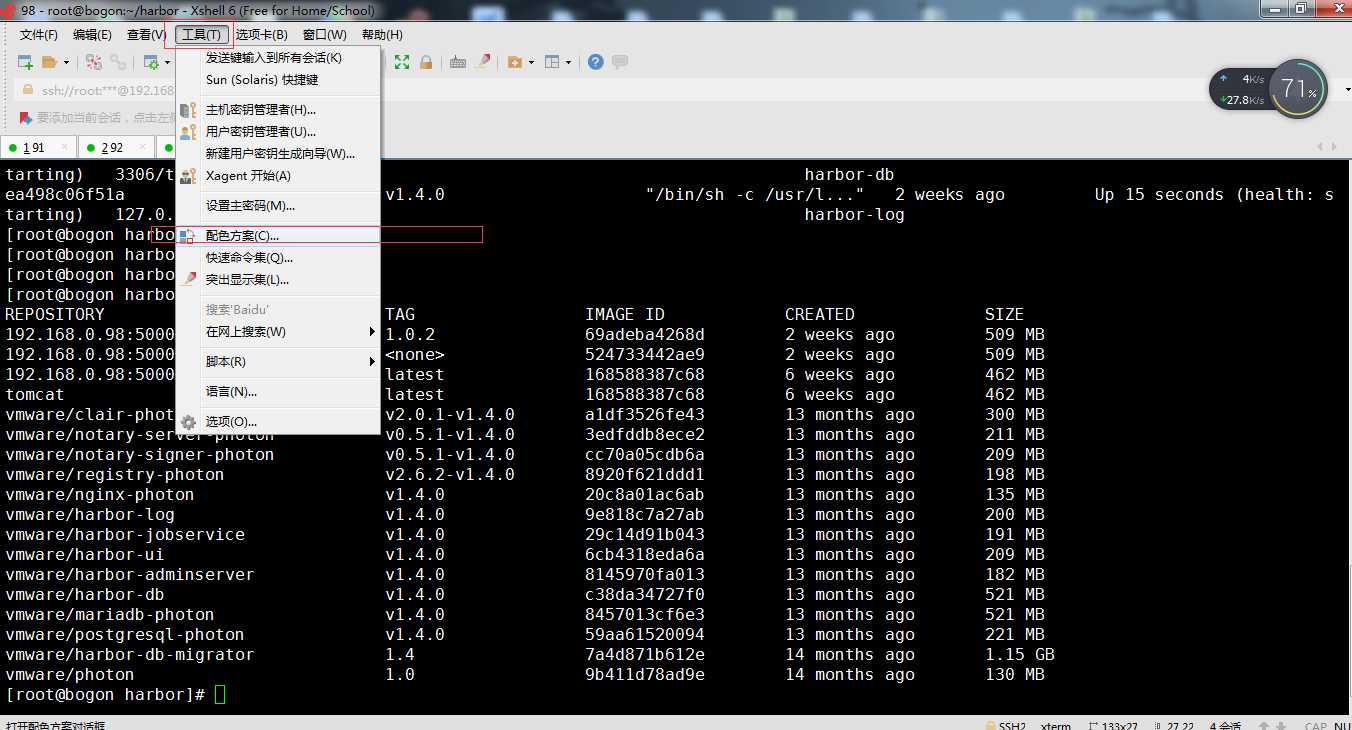Click the tomcat repository row text
The height and width of the screenshot is (730, 1352).
[x=35, y=394]
